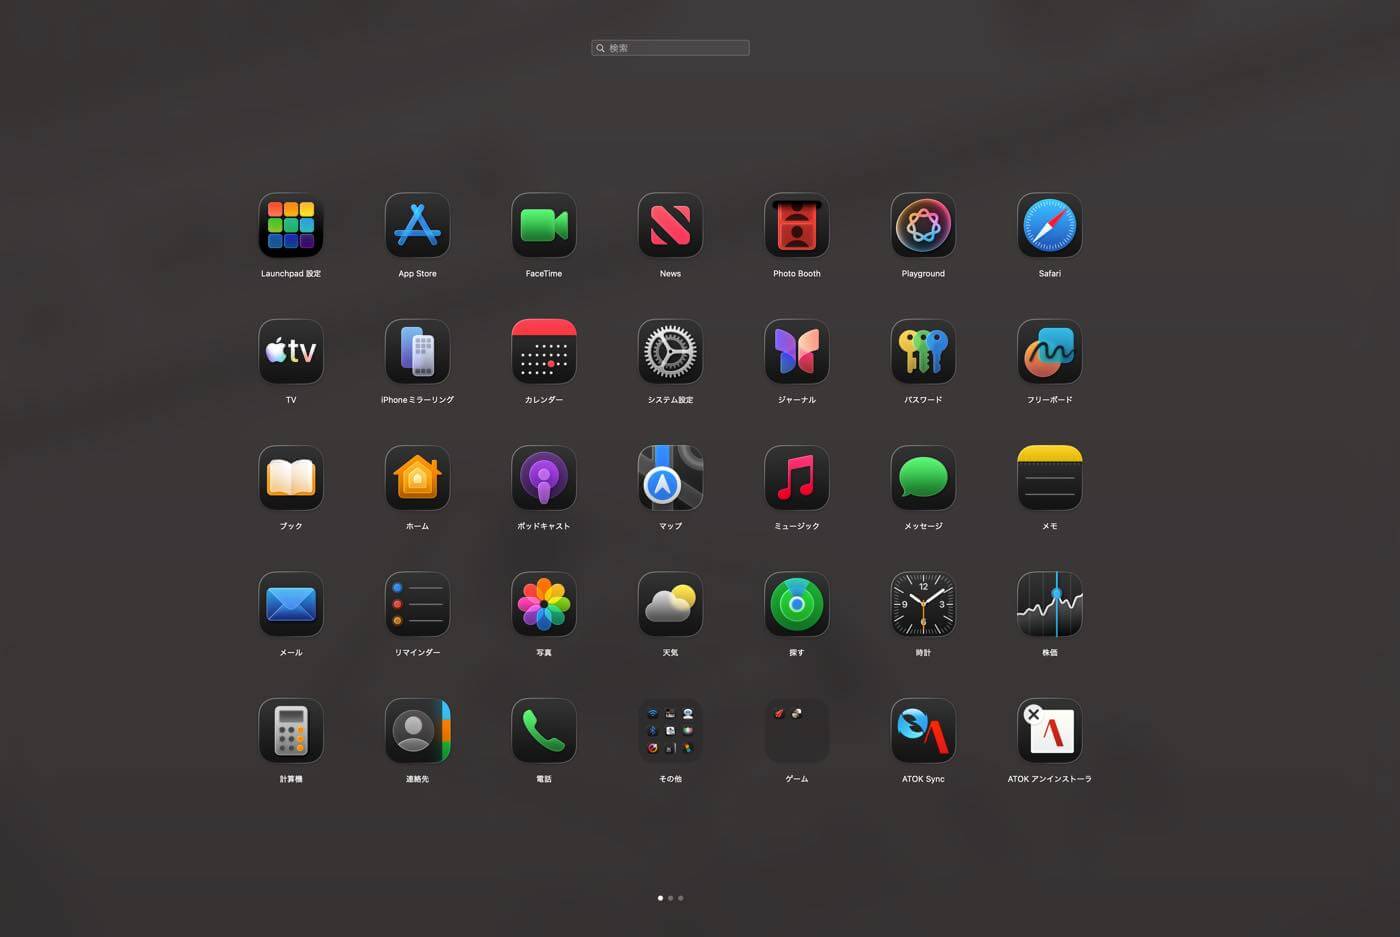Screen dimensions: 1400x937
Task: Expand the その他 (Other) folder
Action: [x=670, y=731]
